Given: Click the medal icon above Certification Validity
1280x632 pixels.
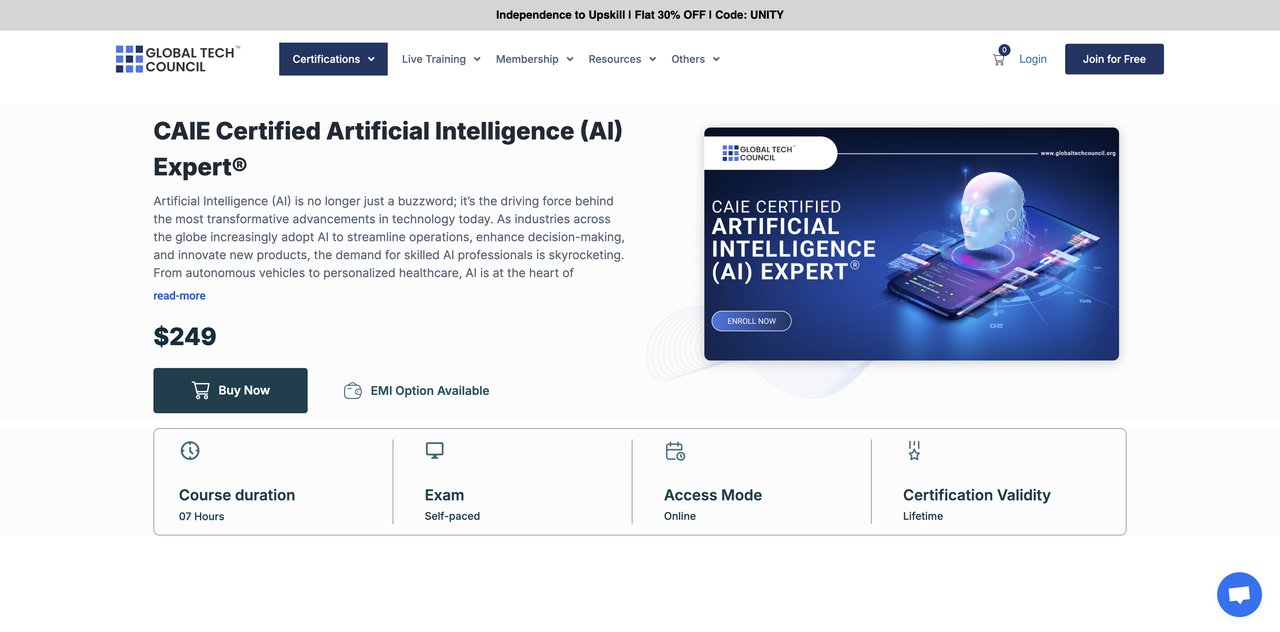Looking at the screenshot, I should (914, 451).
